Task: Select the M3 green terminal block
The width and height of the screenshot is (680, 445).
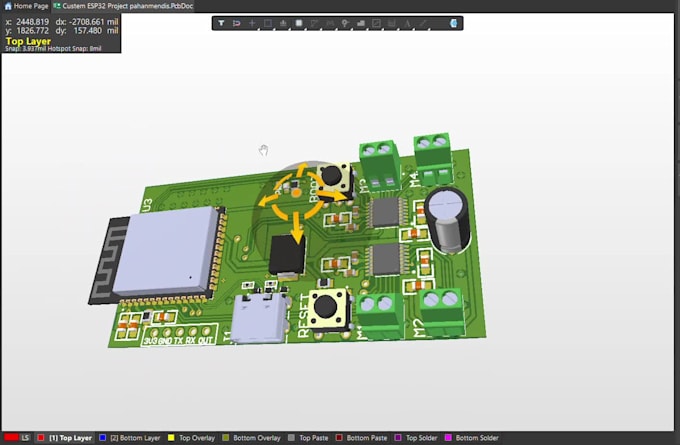Action: tap(379, 165)
